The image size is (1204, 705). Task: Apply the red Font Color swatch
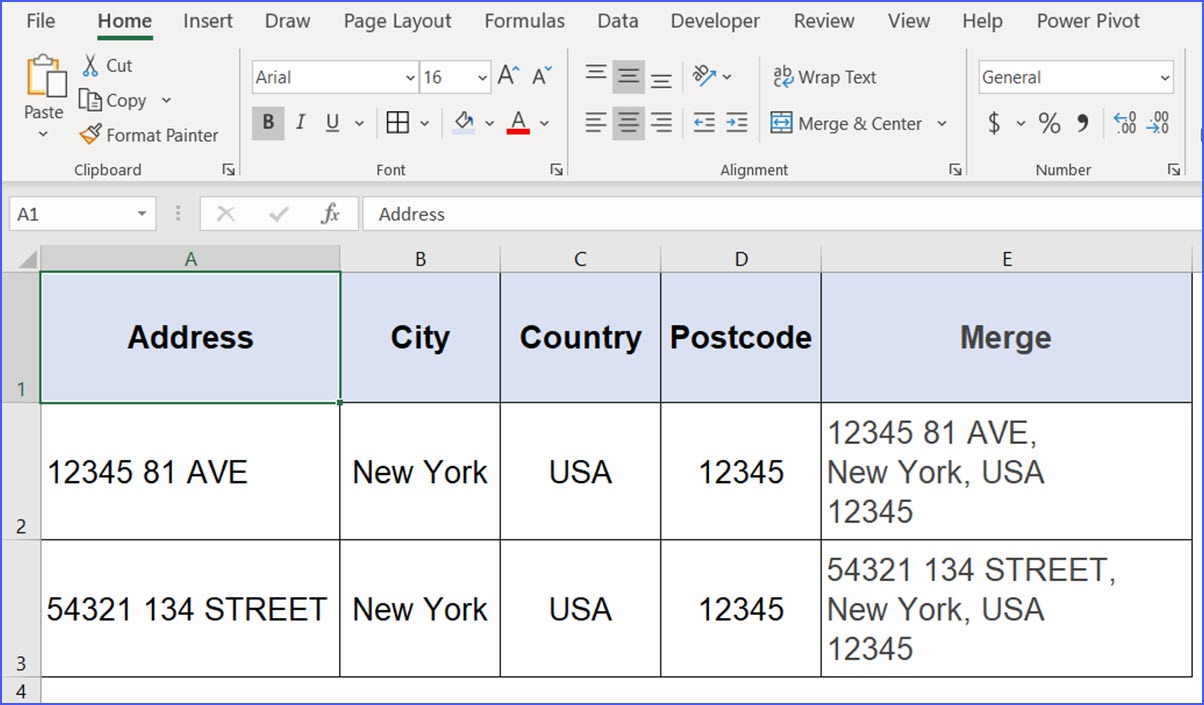pyautogui.click(x=518, y=123)
